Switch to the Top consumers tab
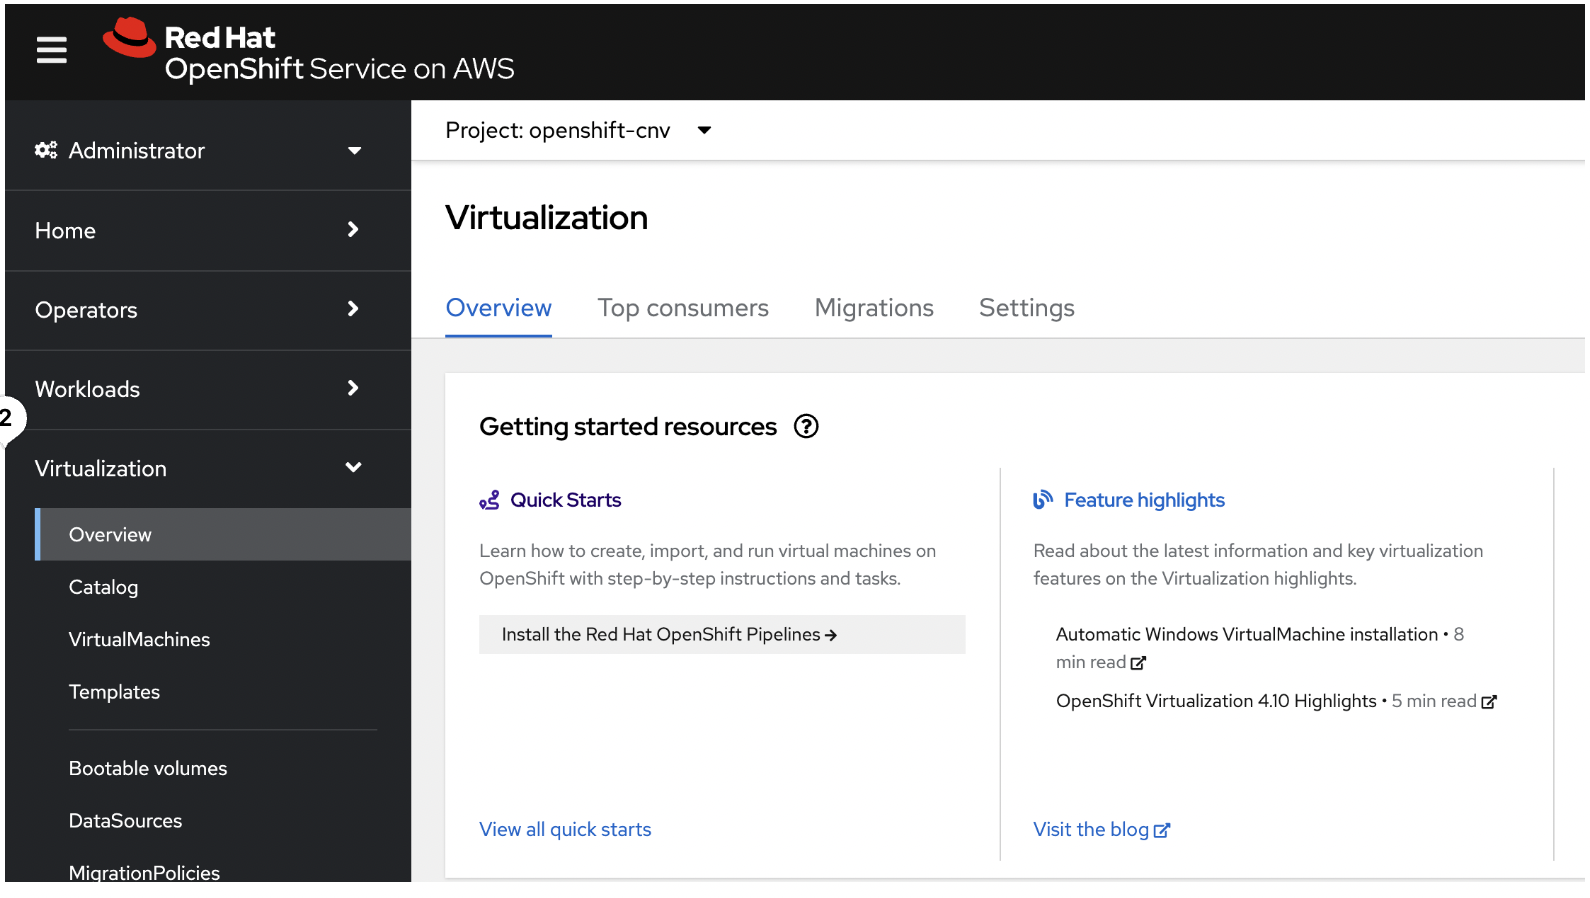Screen dimensions: 1590x898 (x=683, y=308)
